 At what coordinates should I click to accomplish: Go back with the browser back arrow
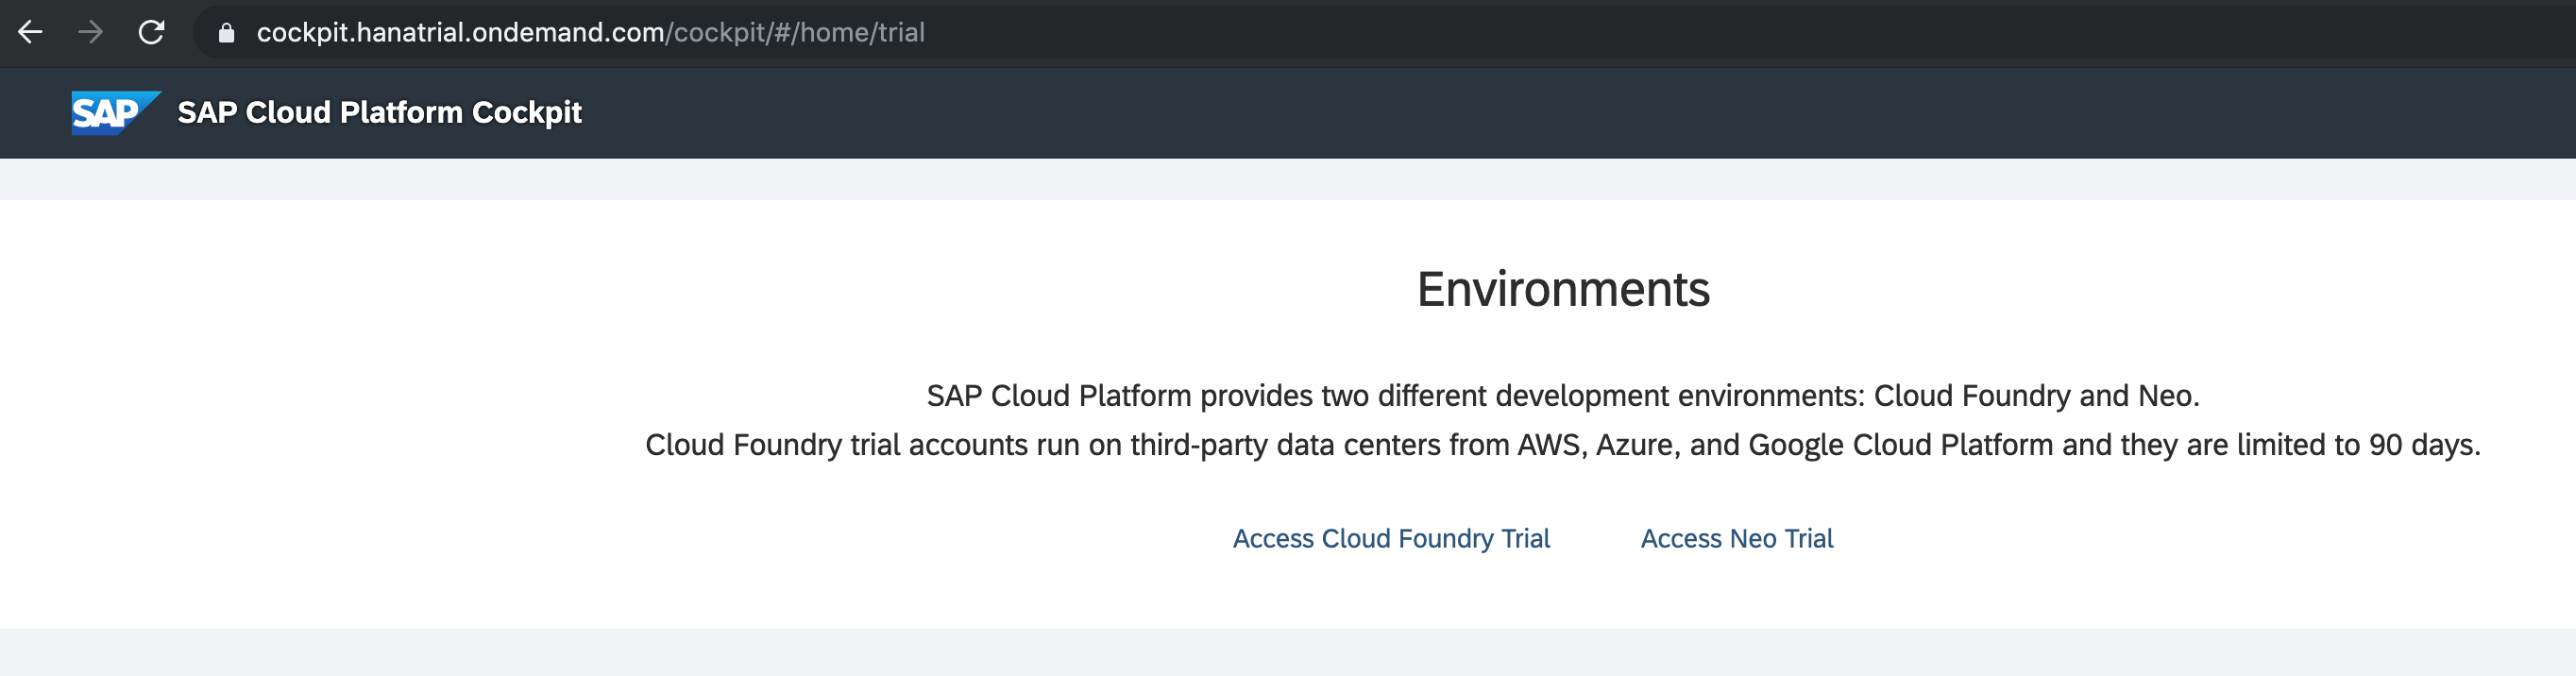(30, 32)
